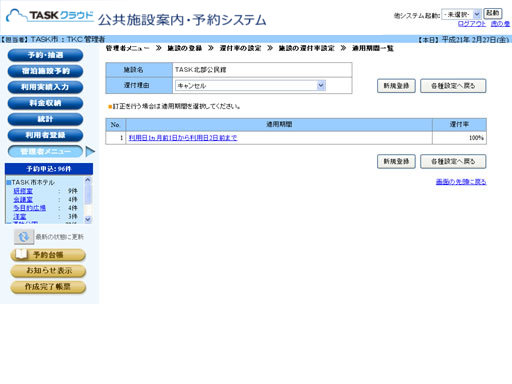The width and height of the screenshot is (512, 384).
Task: Open the 利用実績入力 menu
Action: coord(45,87)
